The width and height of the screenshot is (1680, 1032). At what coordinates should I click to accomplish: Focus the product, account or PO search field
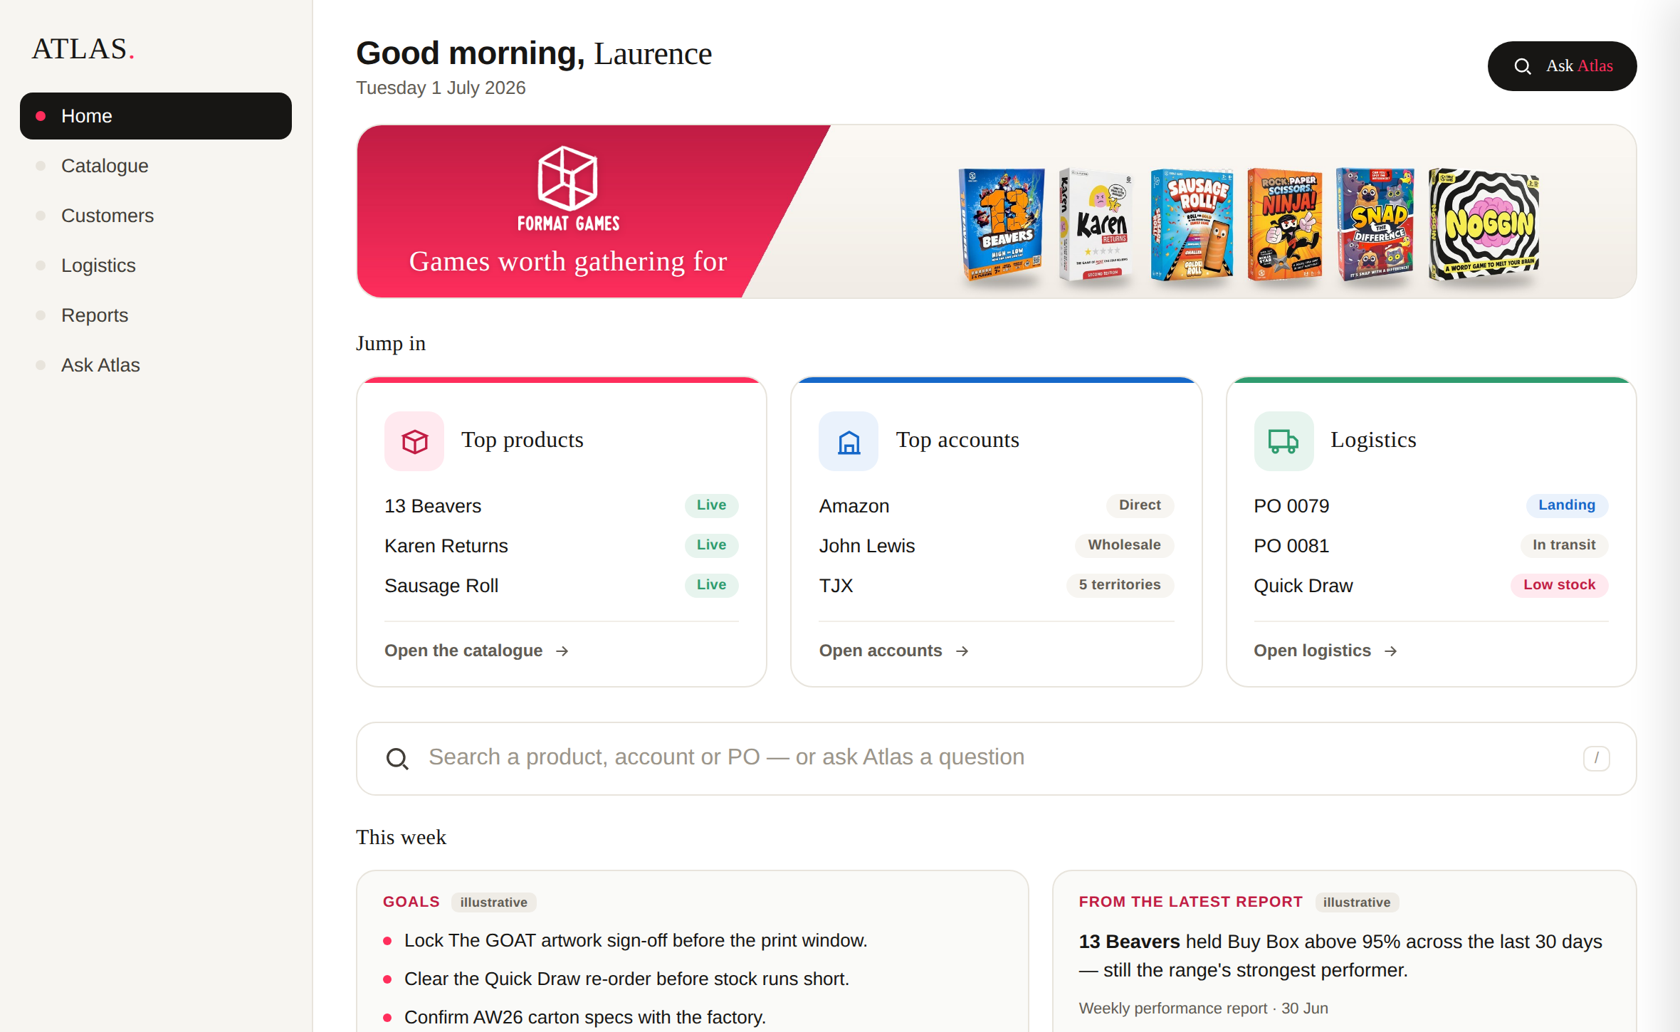point(996,759)
